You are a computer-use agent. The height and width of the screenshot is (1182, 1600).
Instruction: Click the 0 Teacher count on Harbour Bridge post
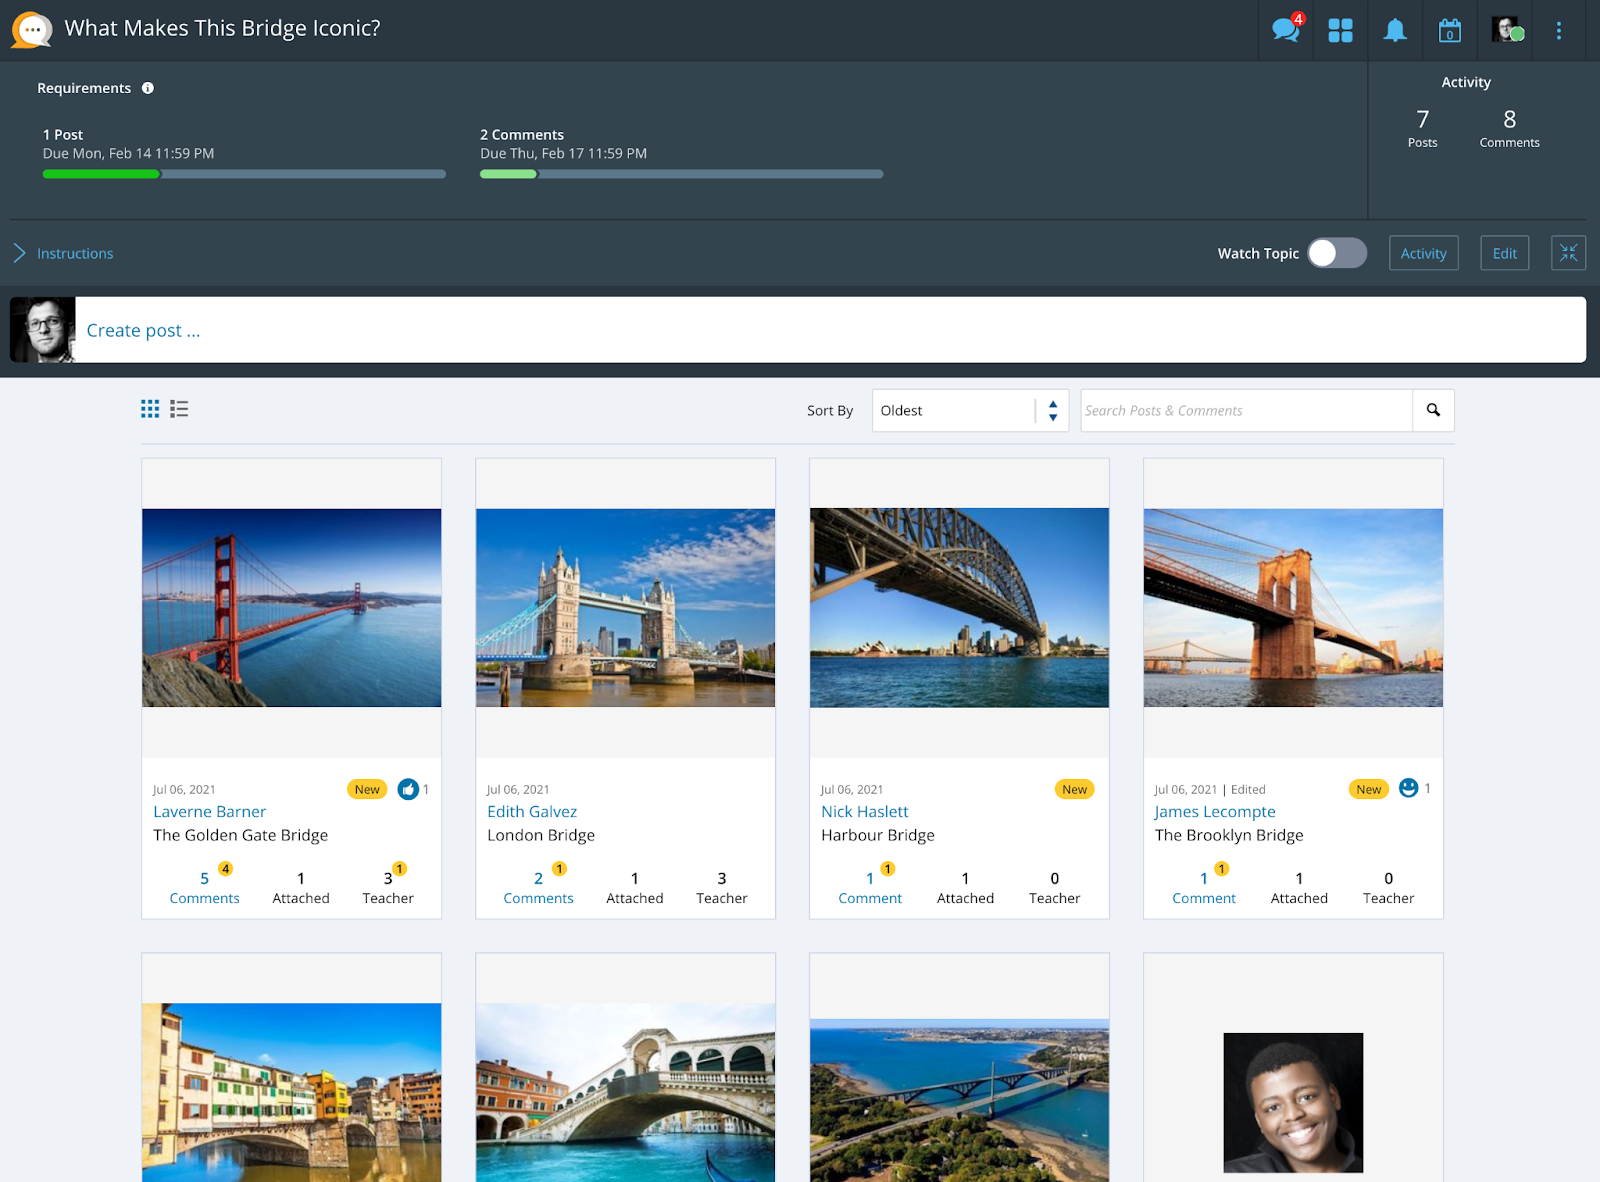click(x=1054, y=887)
